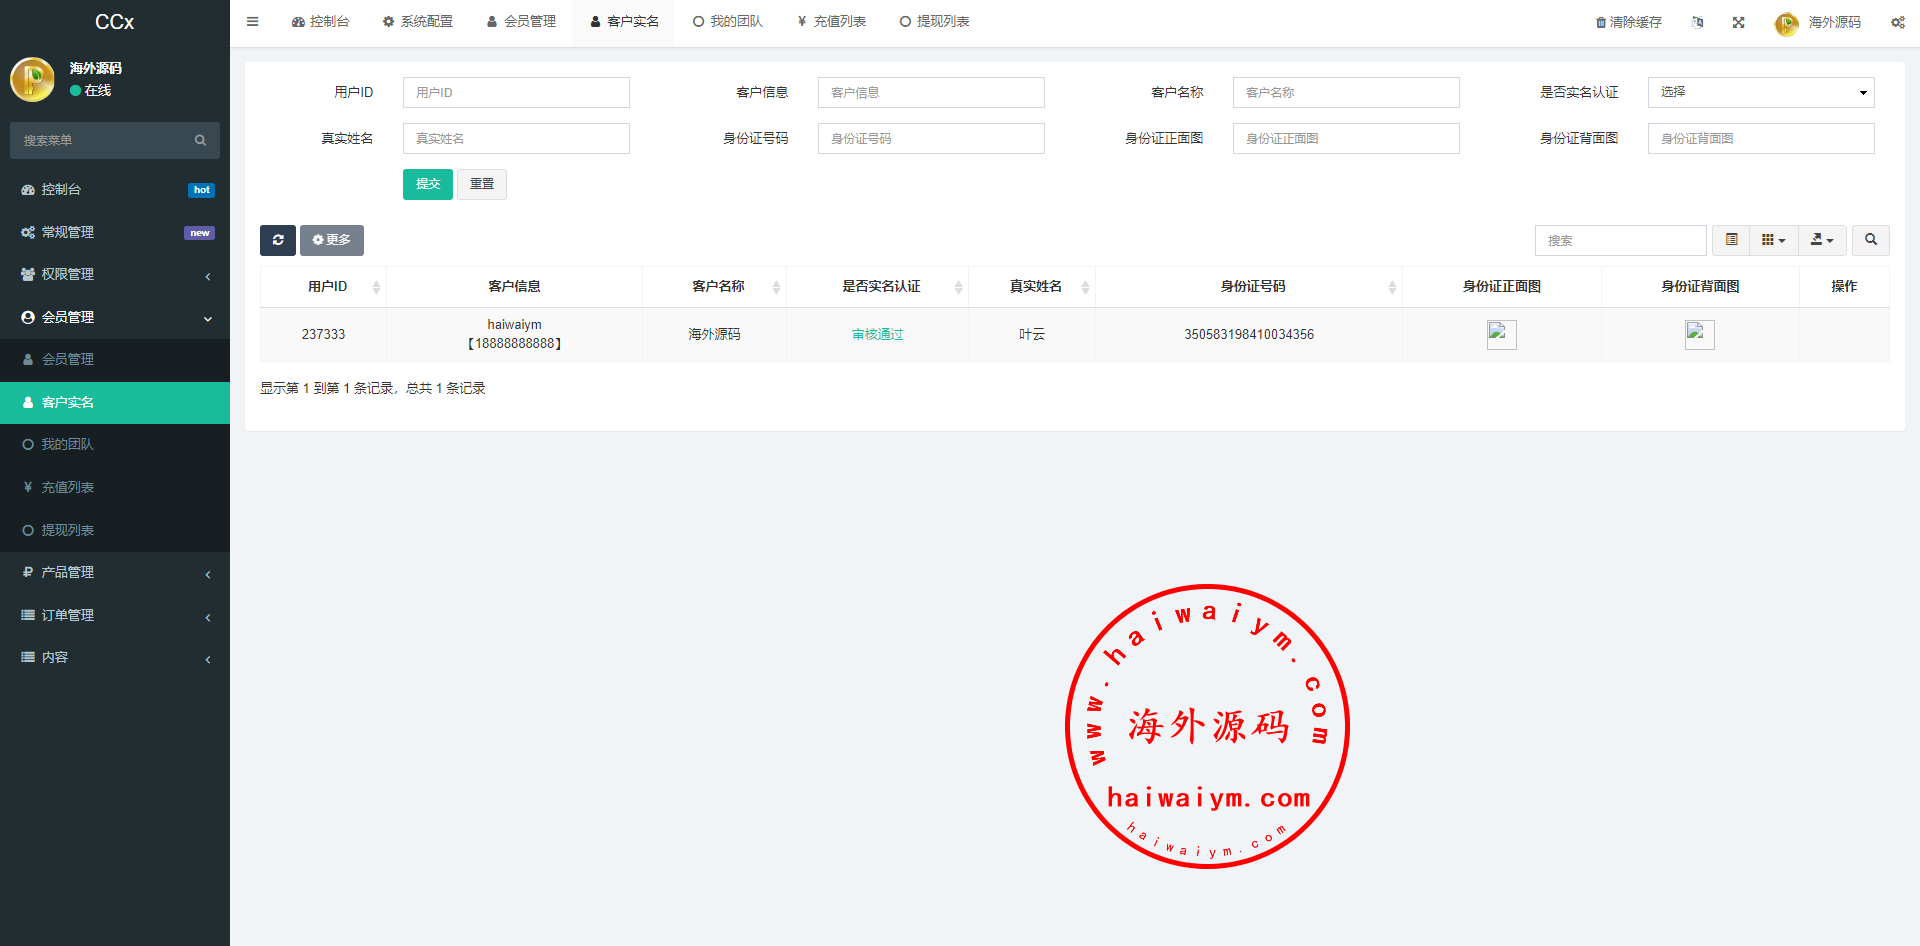
Task: Expand 产品管理 in the sidebar
Action: (115, 573)
